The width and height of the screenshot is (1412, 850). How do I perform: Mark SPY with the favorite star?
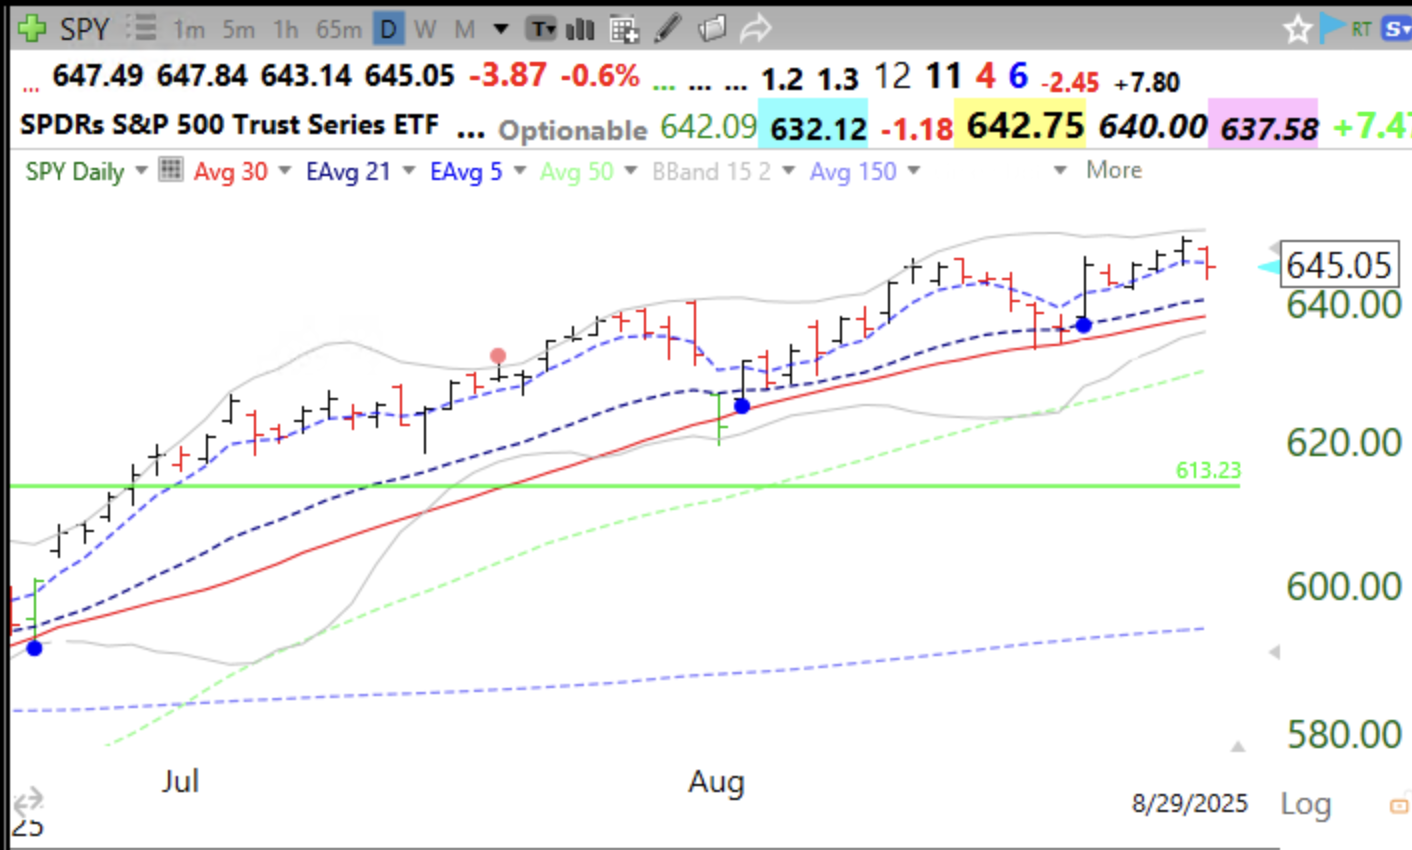coord(1297,29)
